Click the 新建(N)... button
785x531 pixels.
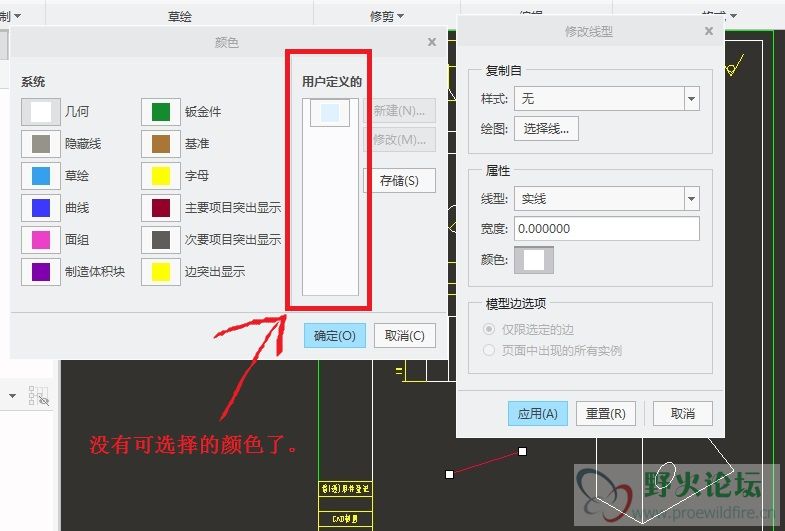tap(399, 111)
